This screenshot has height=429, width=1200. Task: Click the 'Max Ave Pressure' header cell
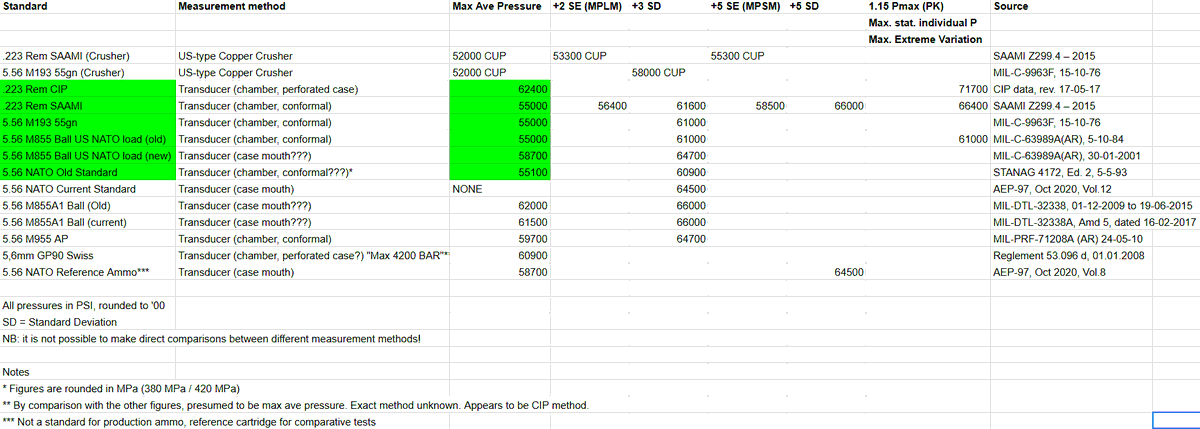tap(499, 6)
